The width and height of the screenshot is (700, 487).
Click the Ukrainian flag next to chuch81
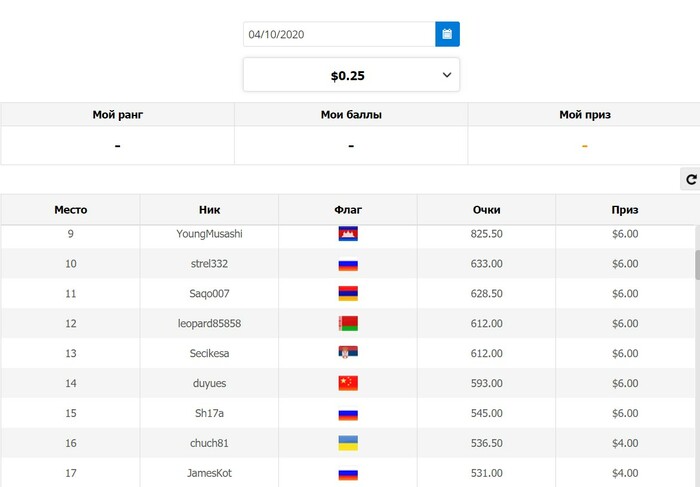[348, 443]
